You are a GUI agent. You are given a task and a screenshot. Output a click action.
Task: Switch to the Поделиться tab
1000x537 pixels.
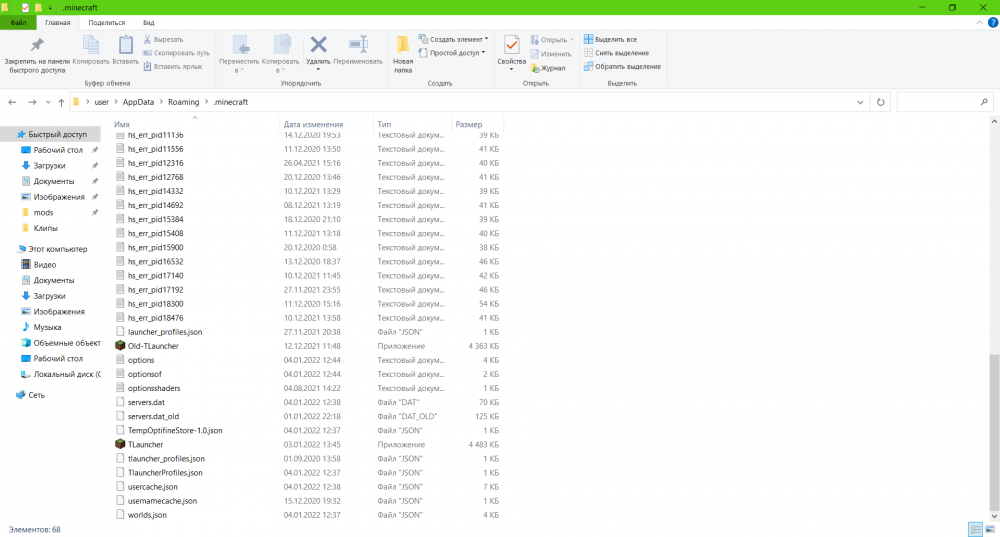tap(107, 22)
